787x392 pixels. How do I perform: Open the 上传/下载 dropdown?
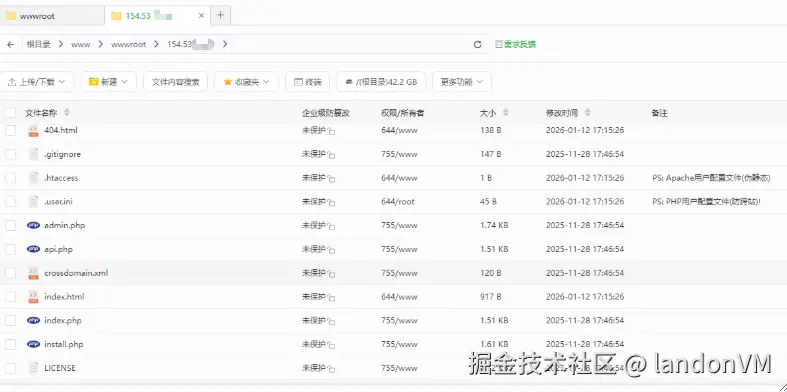pyautogui.click(x=37, y=82)
